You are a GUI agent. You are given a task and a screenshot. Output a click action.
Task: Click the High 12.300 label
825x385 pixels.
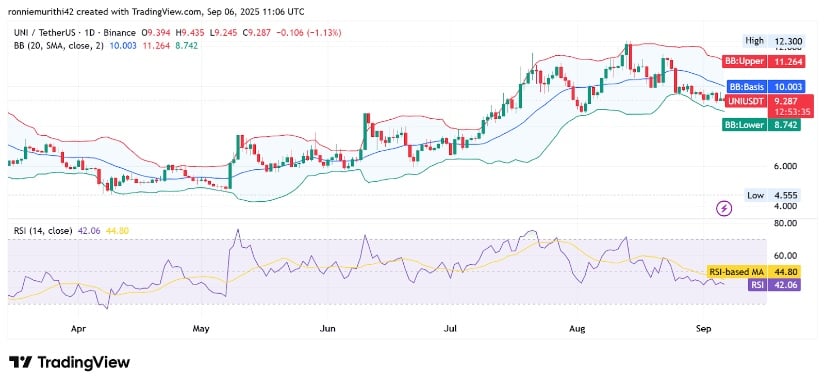pos(772,40)
